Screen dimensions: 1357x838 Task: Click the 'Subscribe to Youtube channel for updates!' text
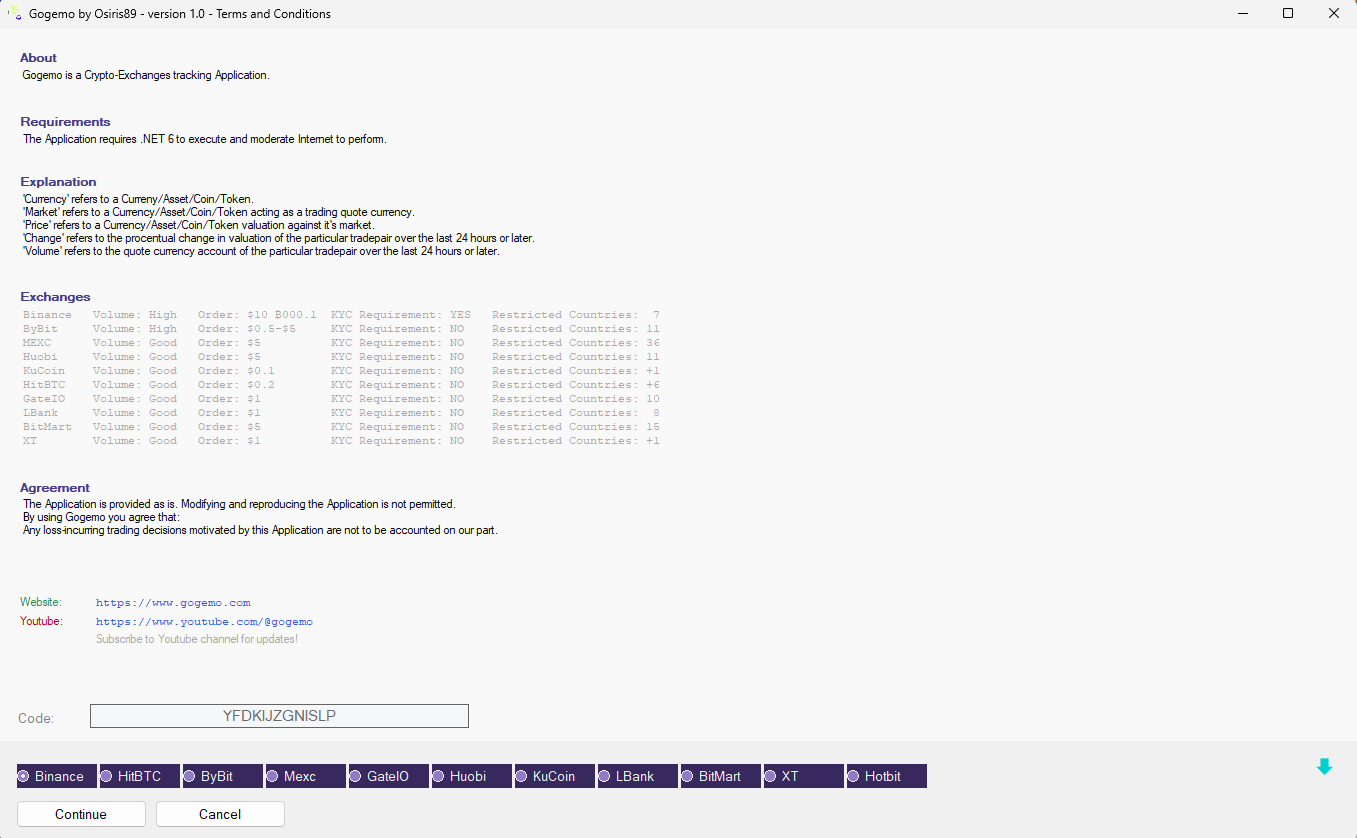tap(197, 639)
